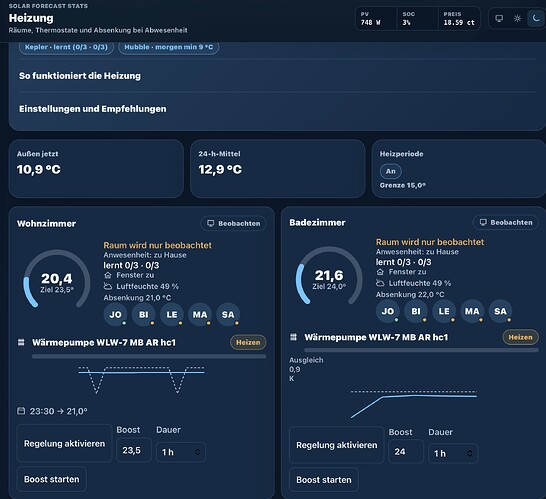Select MA person badge in Wohnzimmer
This screenshot has height=499, width=546.
(200, 314)
